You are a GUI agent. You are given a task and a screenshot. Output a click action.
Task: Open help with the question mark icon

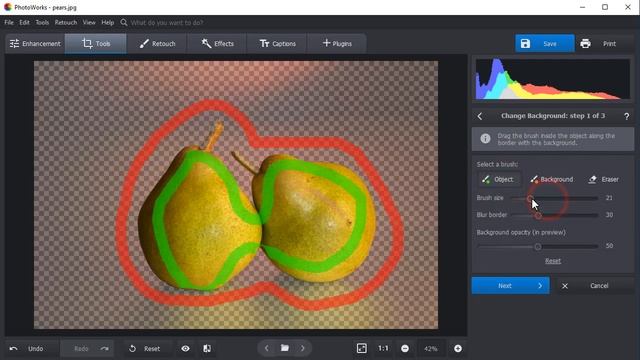[x=627, y=116]
